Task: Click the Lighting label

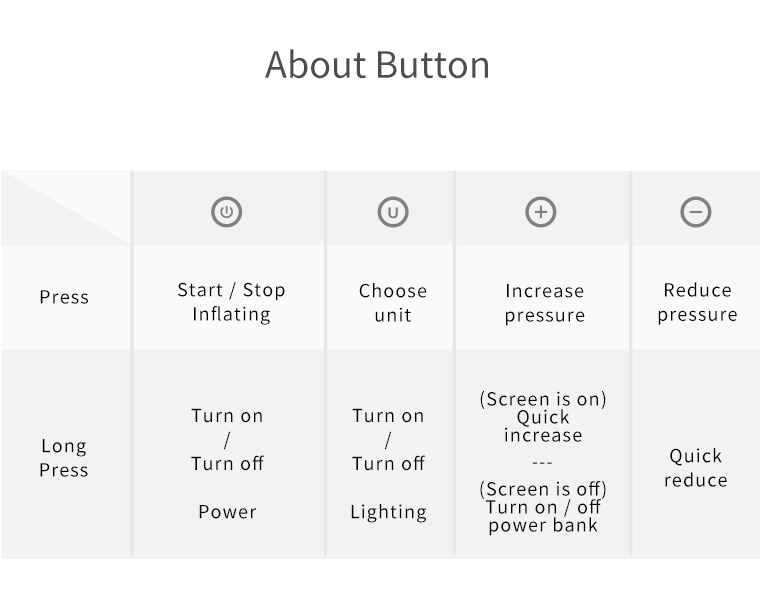Action: click(389, 512)
